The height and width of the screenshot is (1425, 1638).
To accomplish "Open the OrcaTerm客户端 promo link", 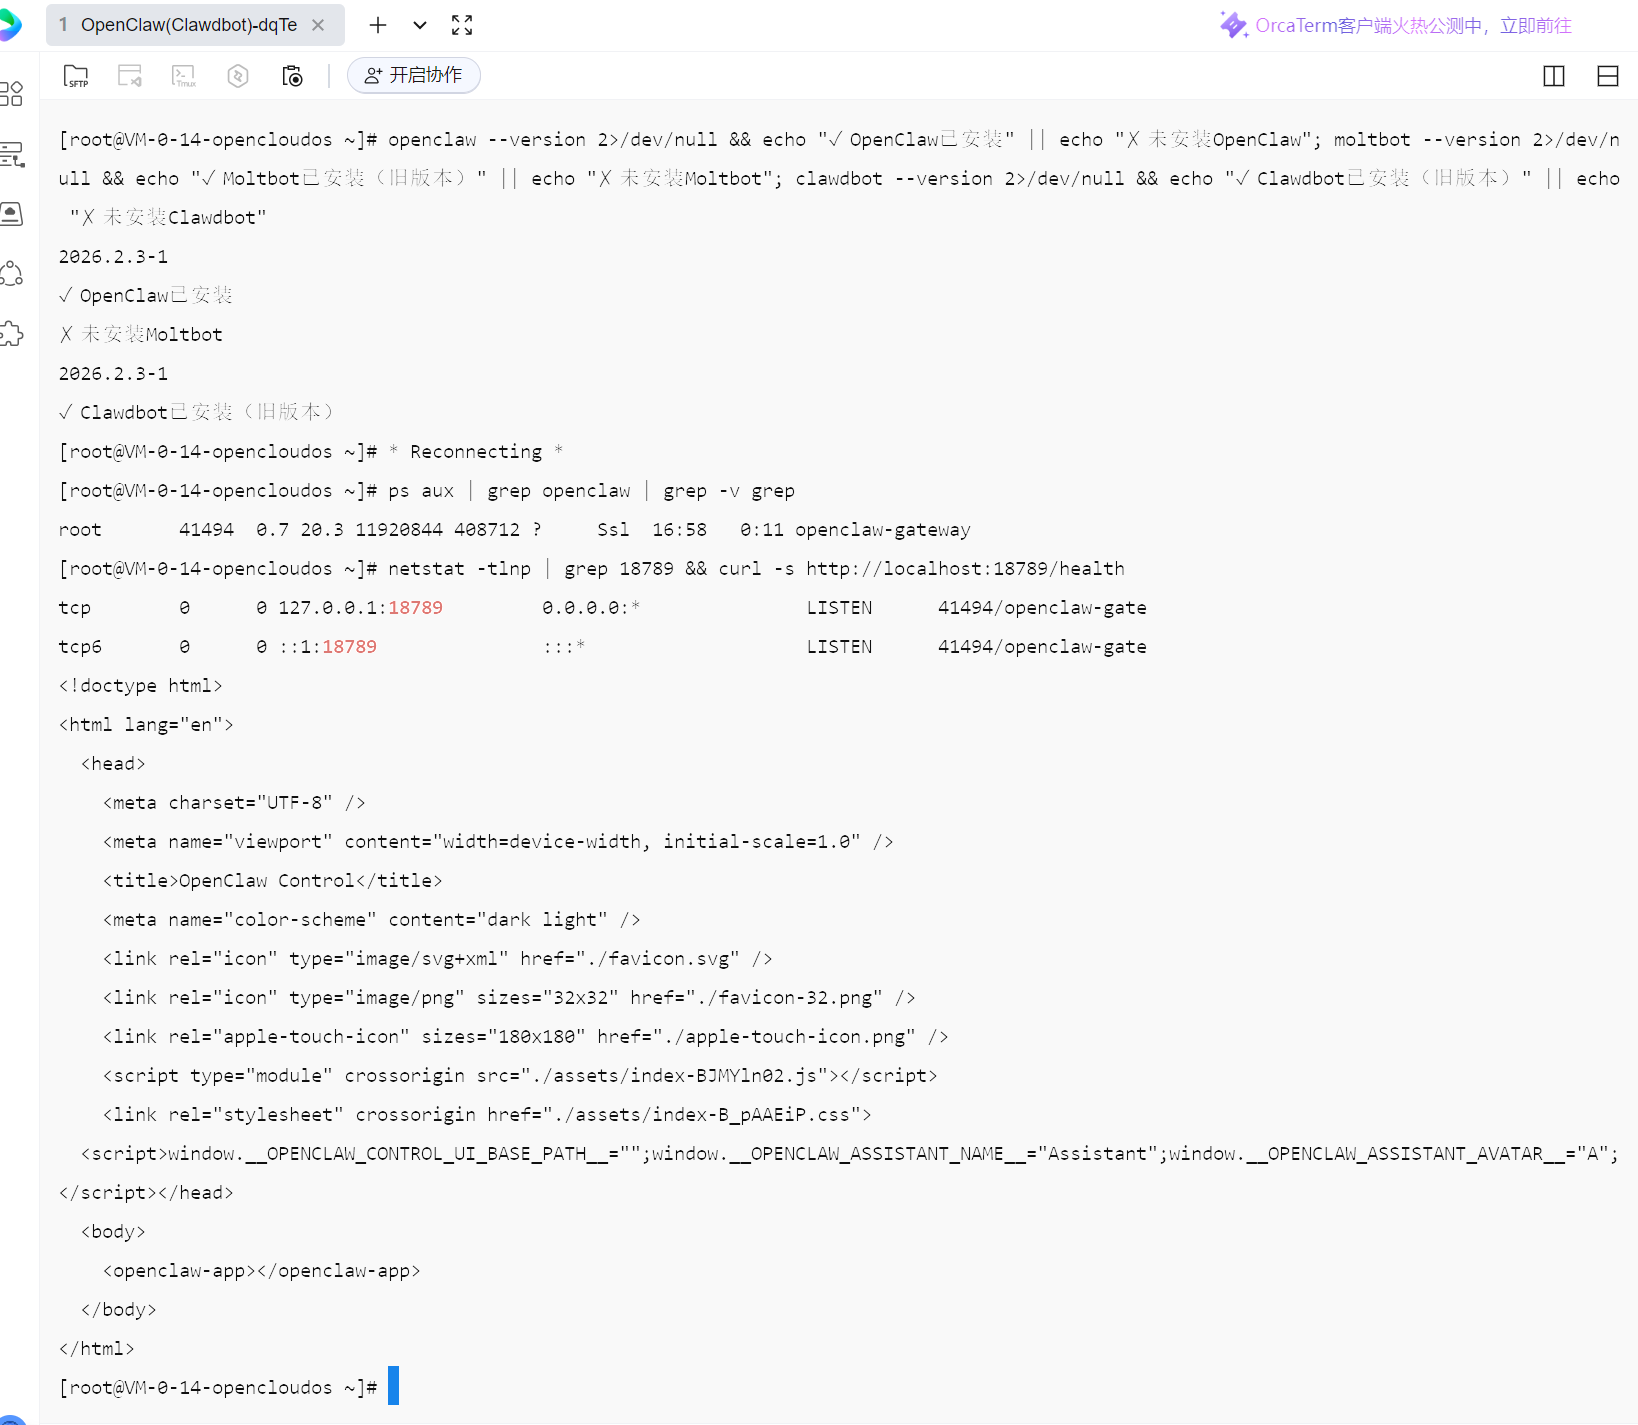I will point(1413,25).
